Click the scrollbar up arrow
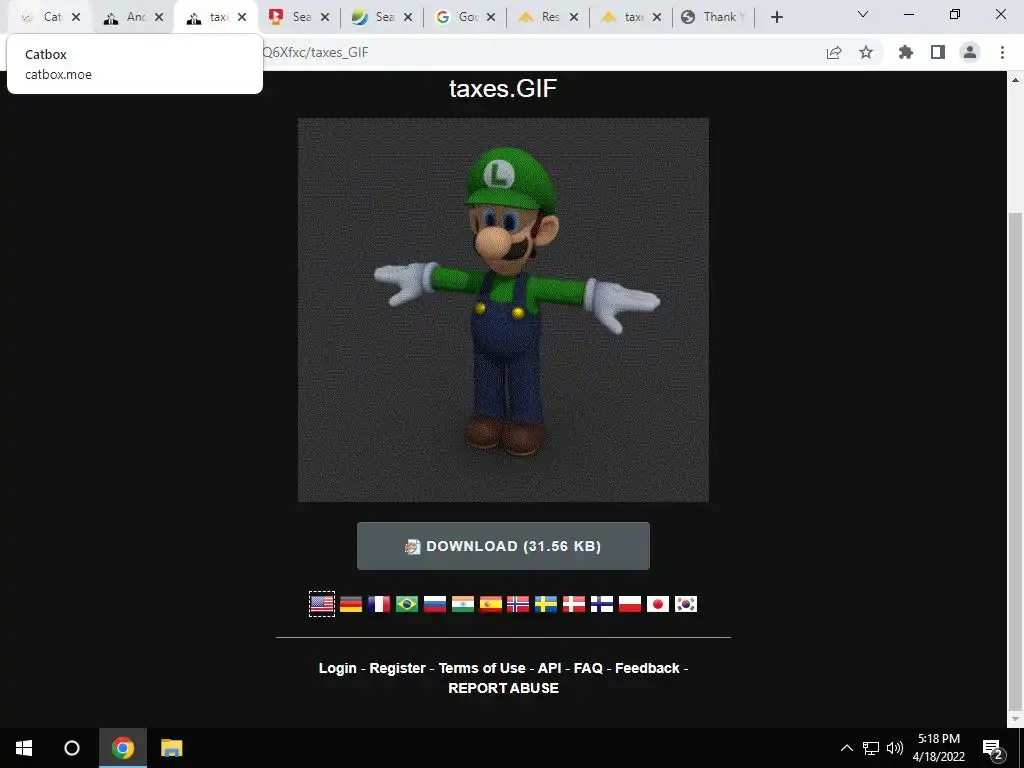The image size is (1024, 768). point(1016,80)
